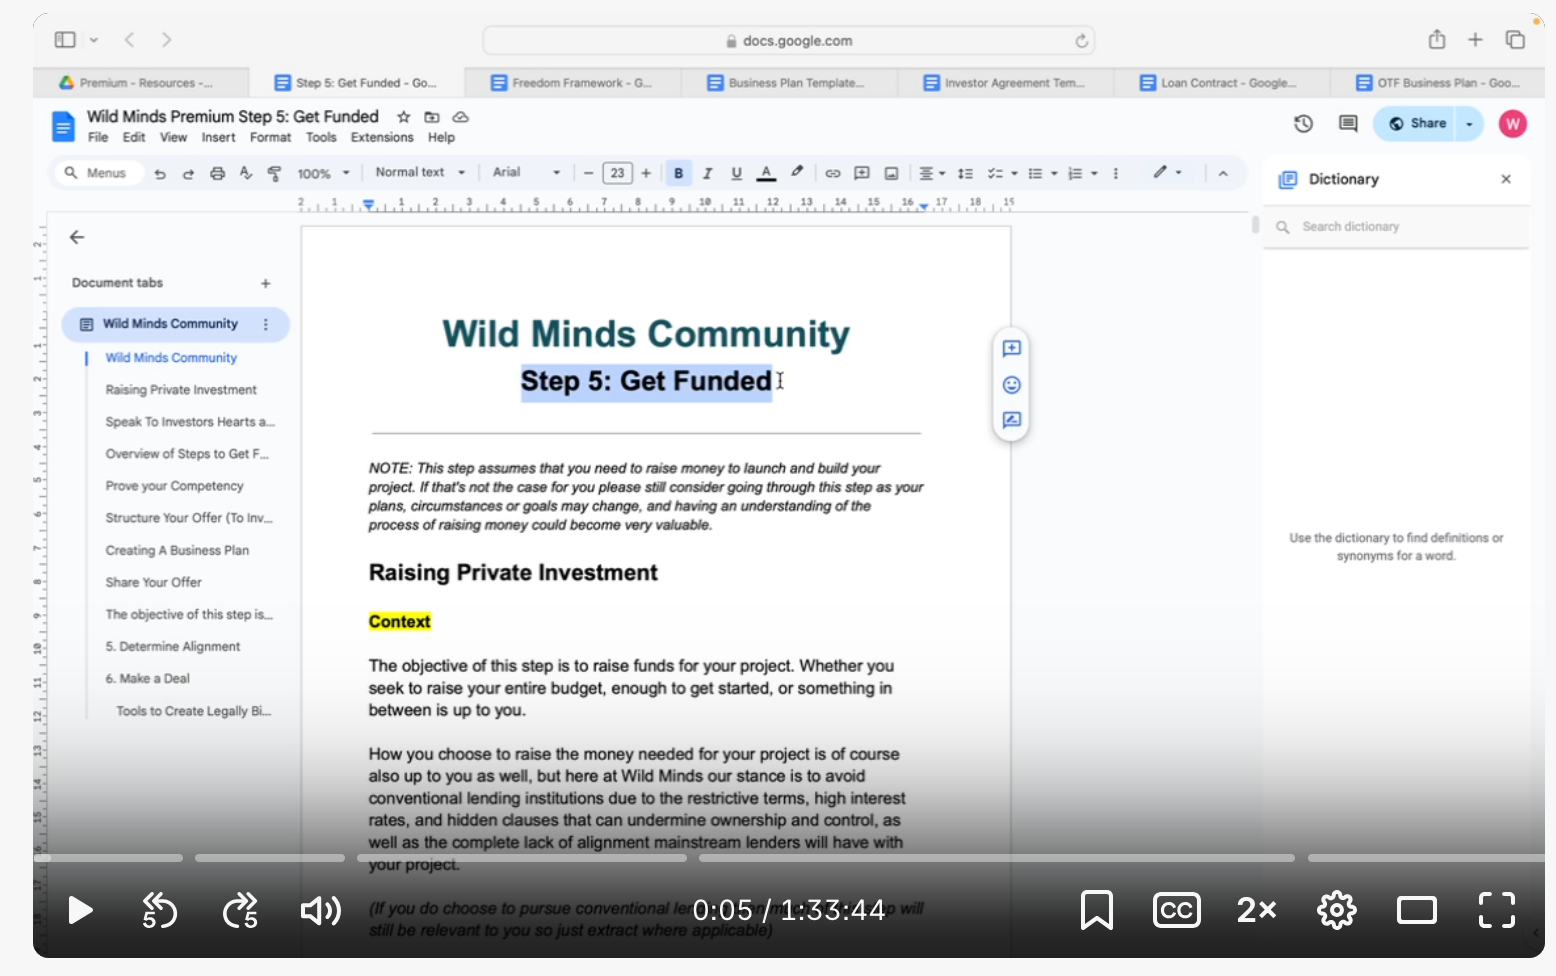Click the insert link icon
Viewport: 1556px width, 976px height.
pos(832,173)
